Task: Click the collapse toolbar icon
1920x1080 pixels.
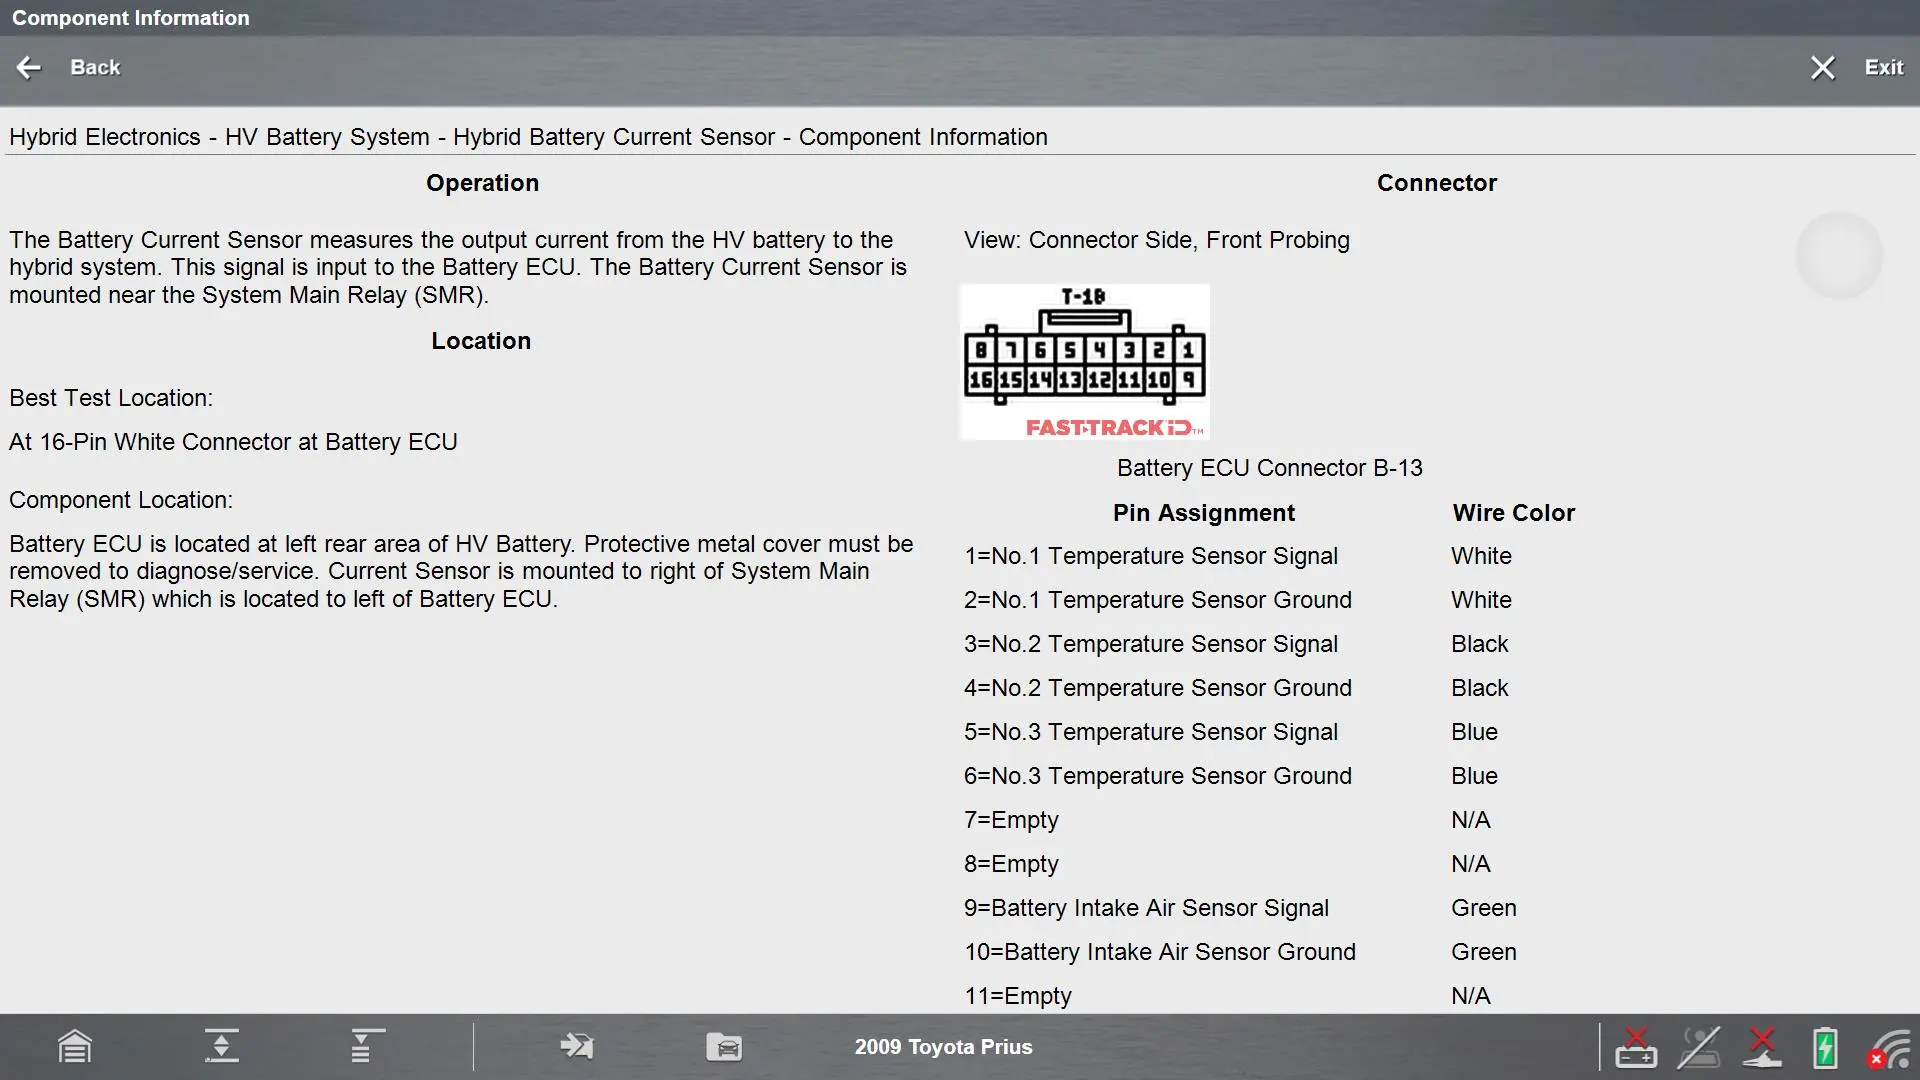Action: pyautogui.click(x=221, y=1046)
